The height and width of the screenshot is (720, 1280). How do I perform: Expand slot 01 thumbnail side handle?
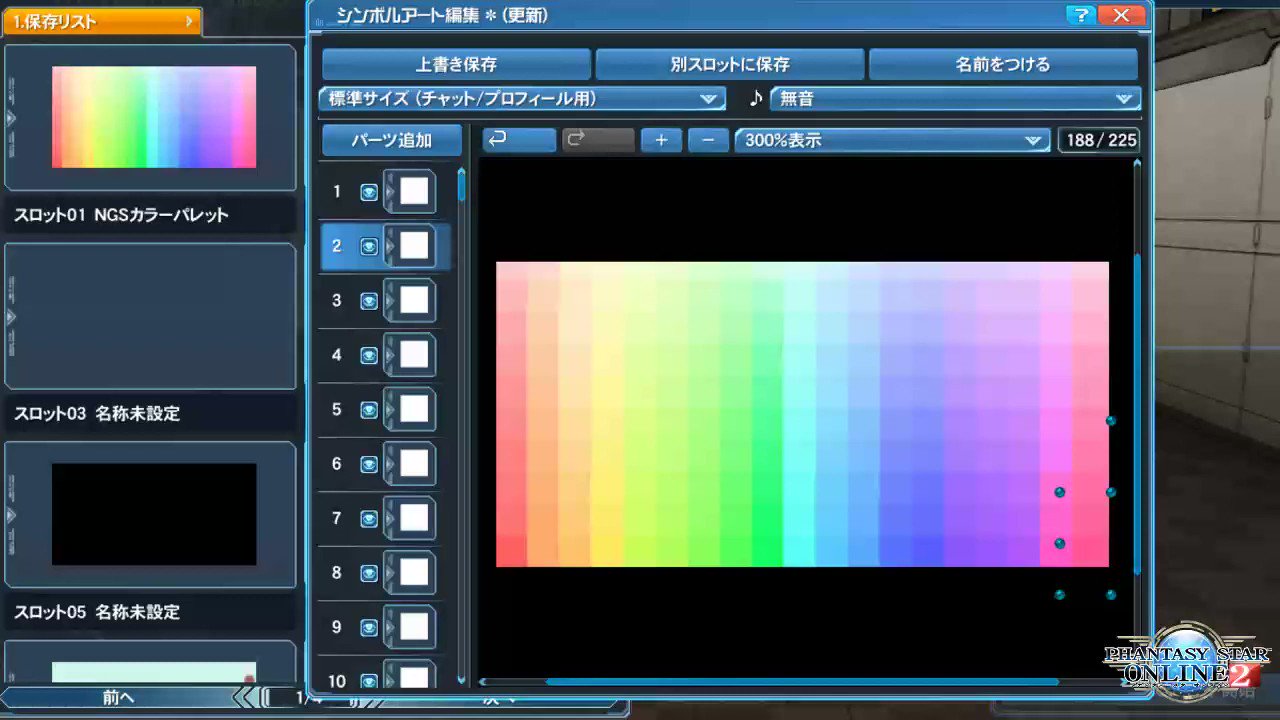coord(11,118)
